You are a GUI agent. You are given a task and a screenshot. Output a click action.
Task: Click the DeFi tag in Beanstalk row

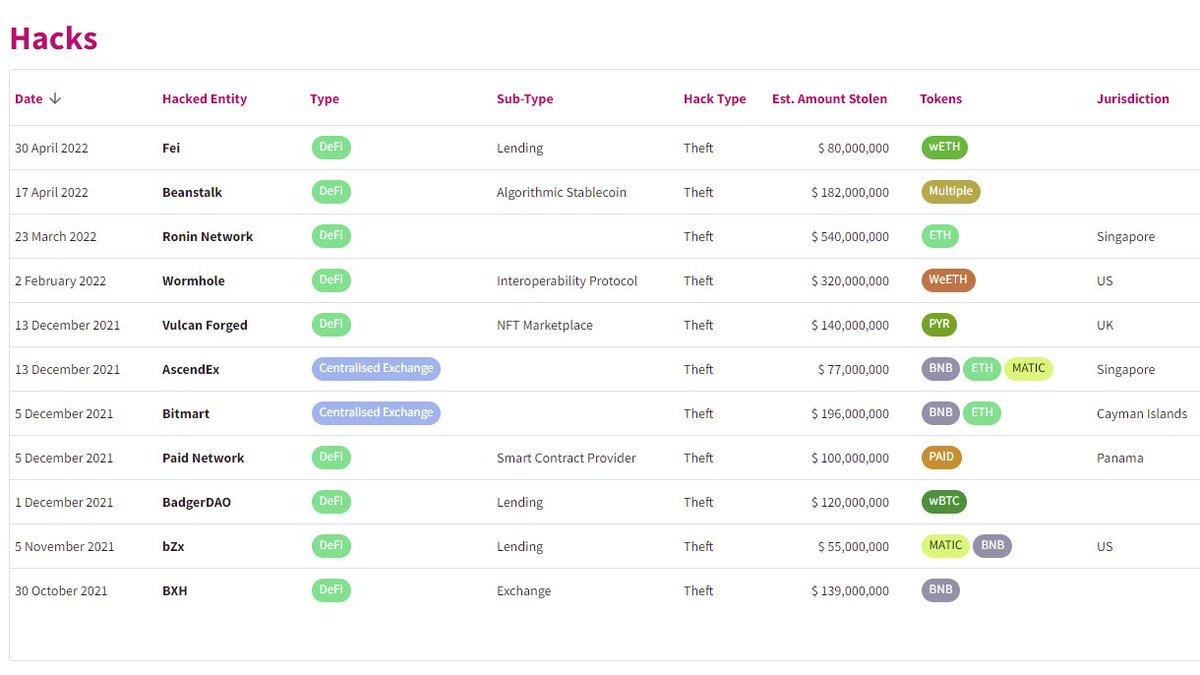[331, 192]
